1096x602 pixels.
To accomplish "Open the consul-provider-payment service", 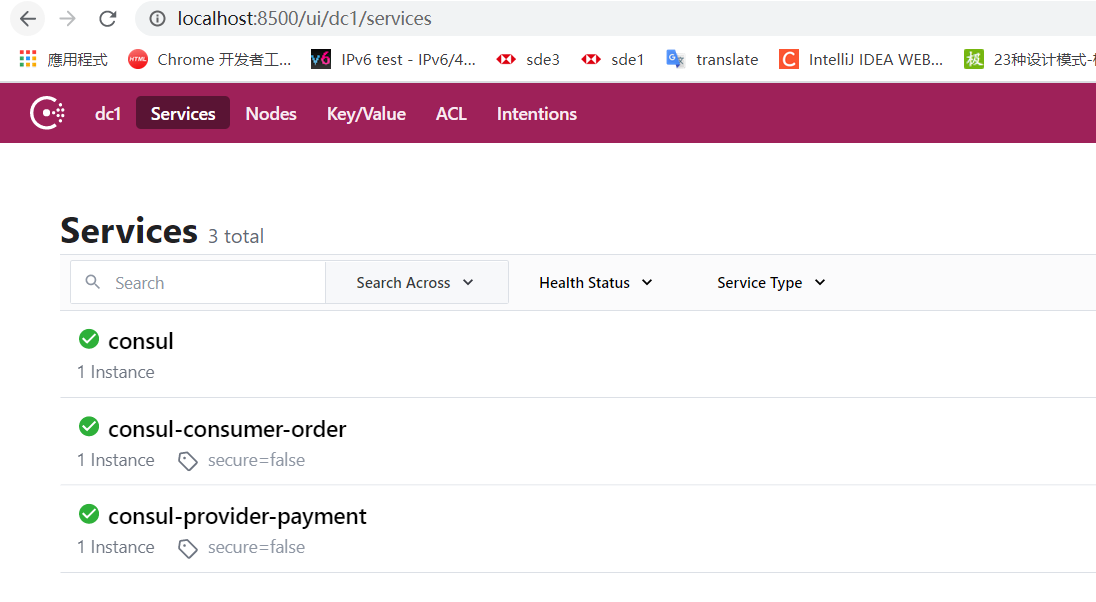I will point(237,516).
